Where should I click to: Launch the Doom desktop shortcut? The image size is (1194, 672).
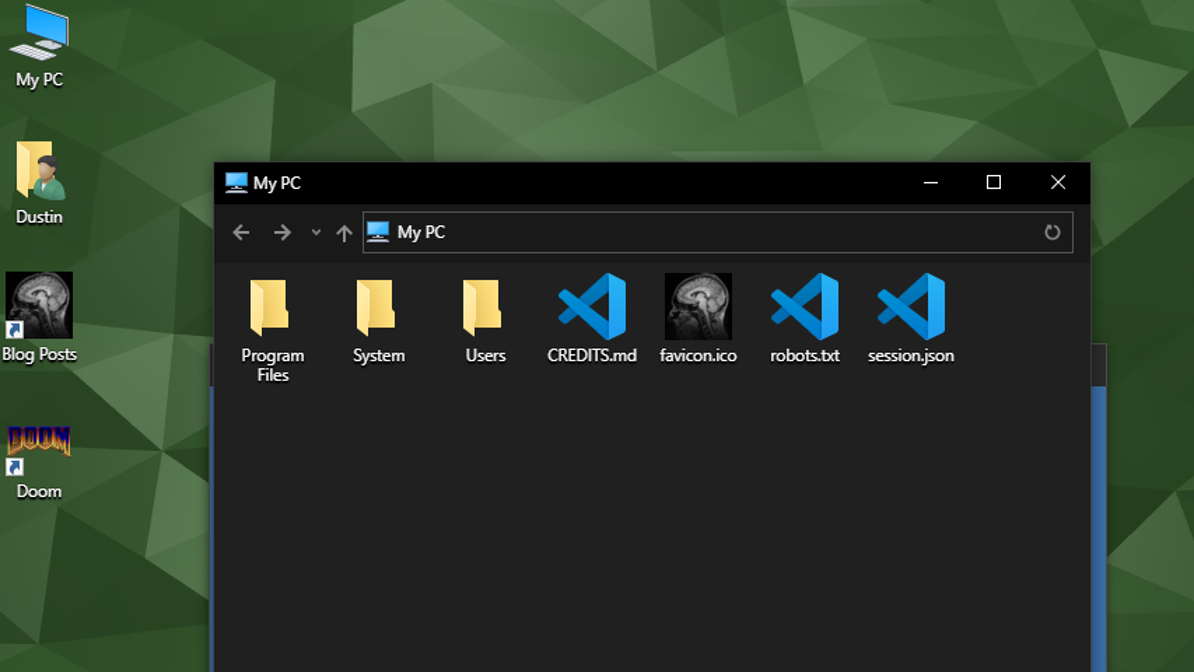(x=39, y=448)
